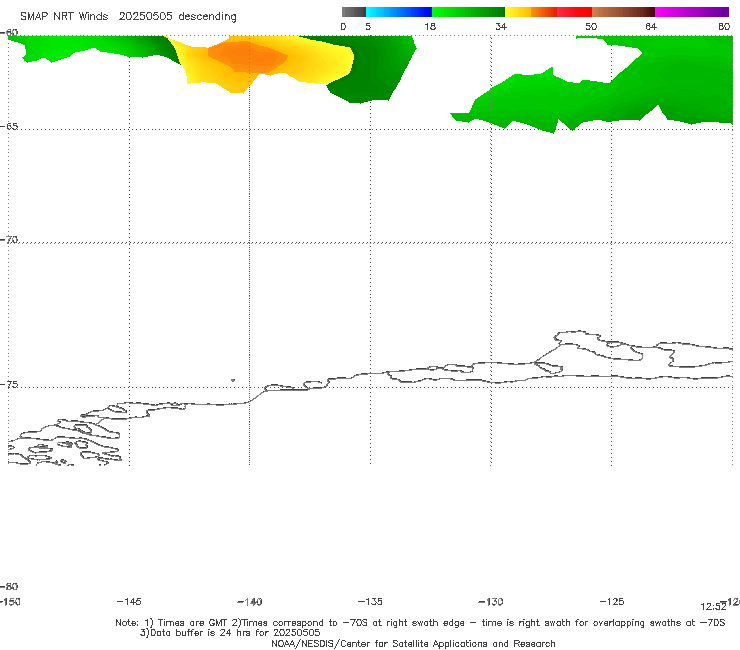740x650 pixels.
Task: Click the note line 'Times are GMT'
Action: click(193, 623)
